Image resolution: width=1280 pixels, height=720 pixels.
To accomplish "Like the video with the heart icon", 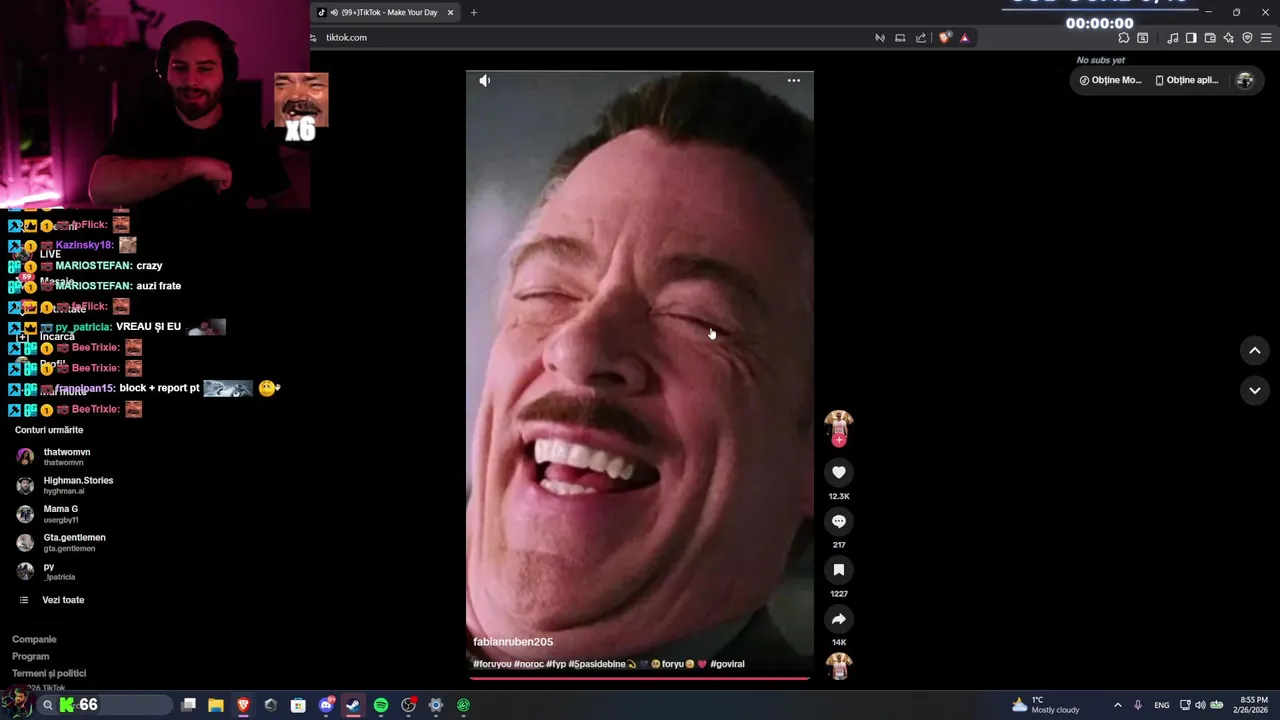I will point(839,472).
